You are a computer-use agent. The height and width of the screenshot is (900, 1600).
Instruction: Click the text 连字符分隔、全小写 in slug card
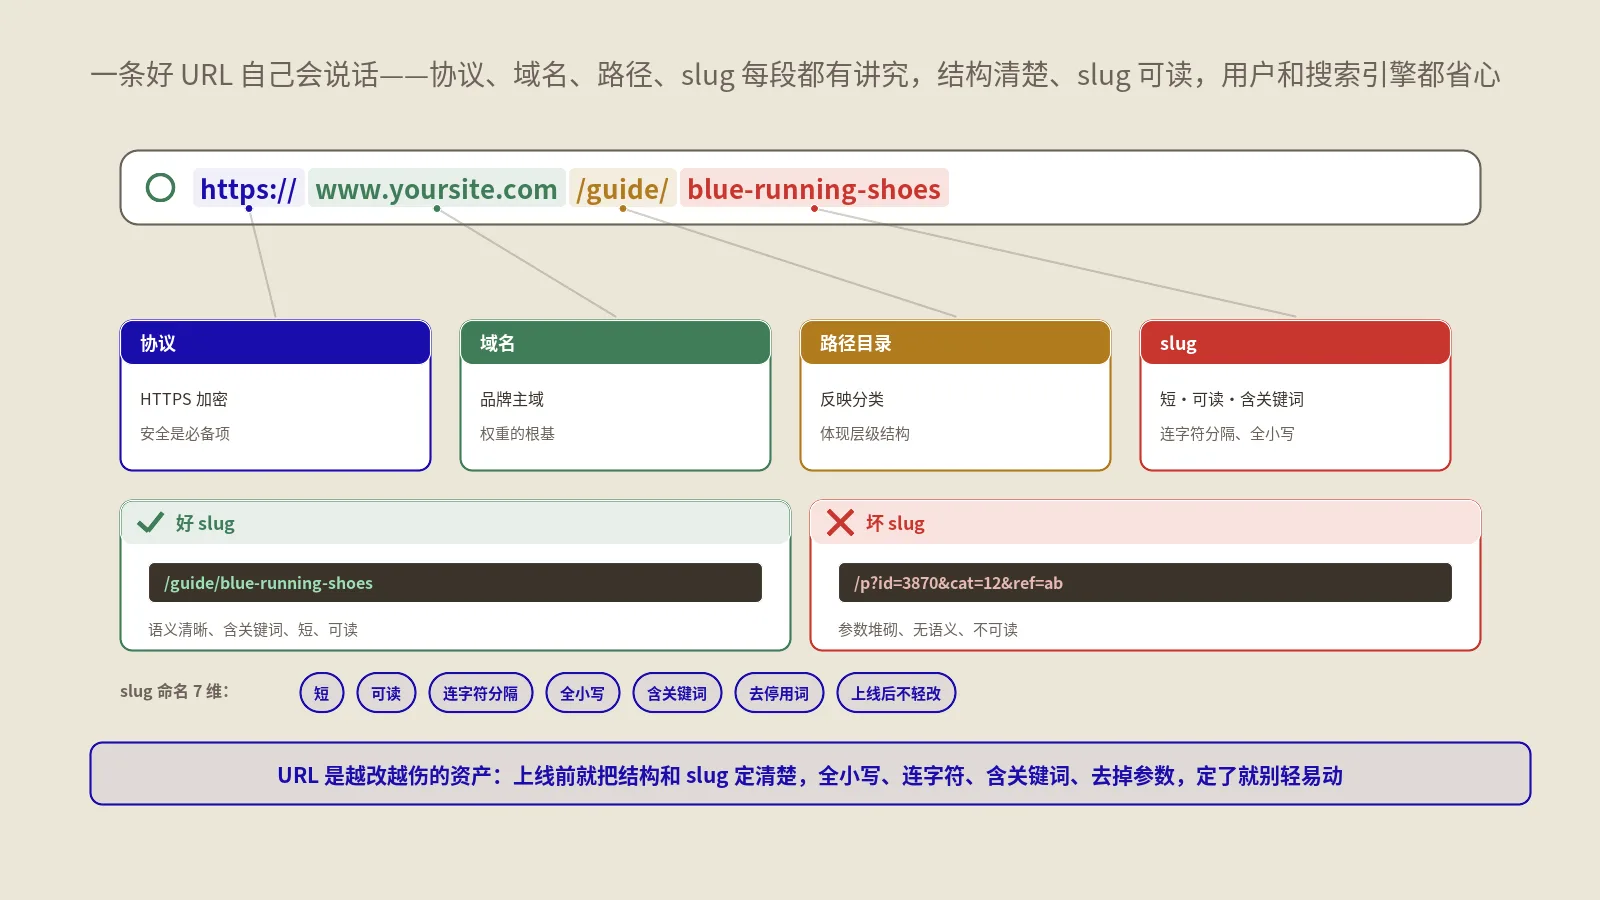tap(1227, 433)
